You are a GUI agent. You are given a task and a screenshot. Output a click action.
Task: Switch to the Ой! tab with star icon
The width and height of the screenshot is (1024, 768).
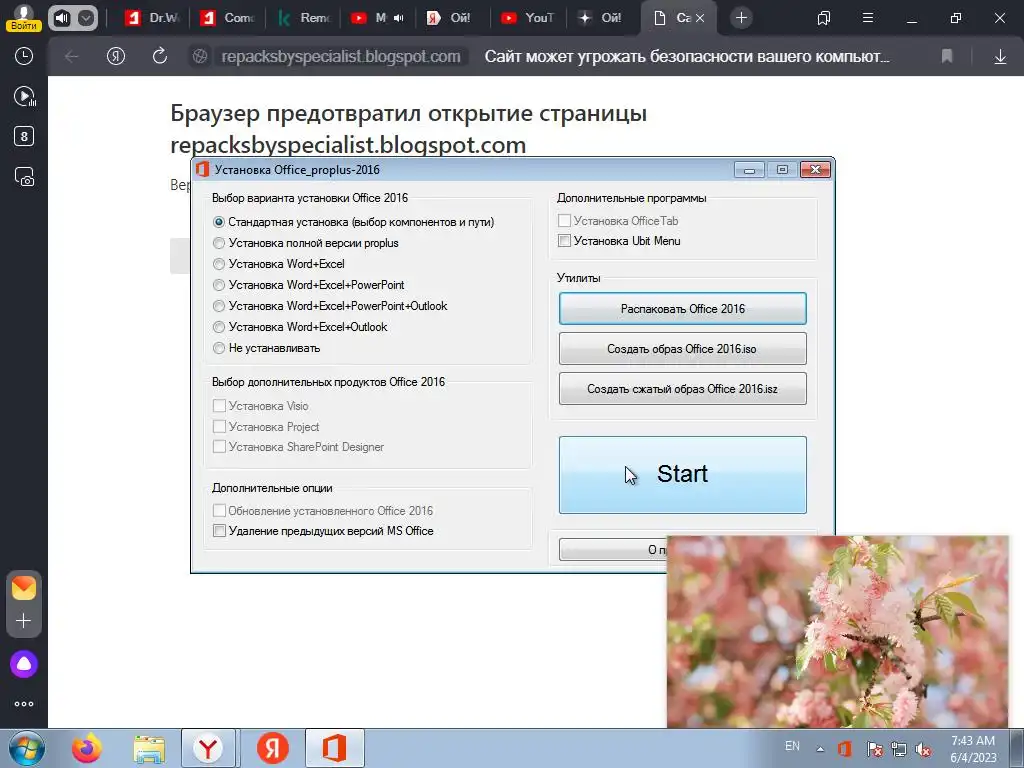pos(603,18)
